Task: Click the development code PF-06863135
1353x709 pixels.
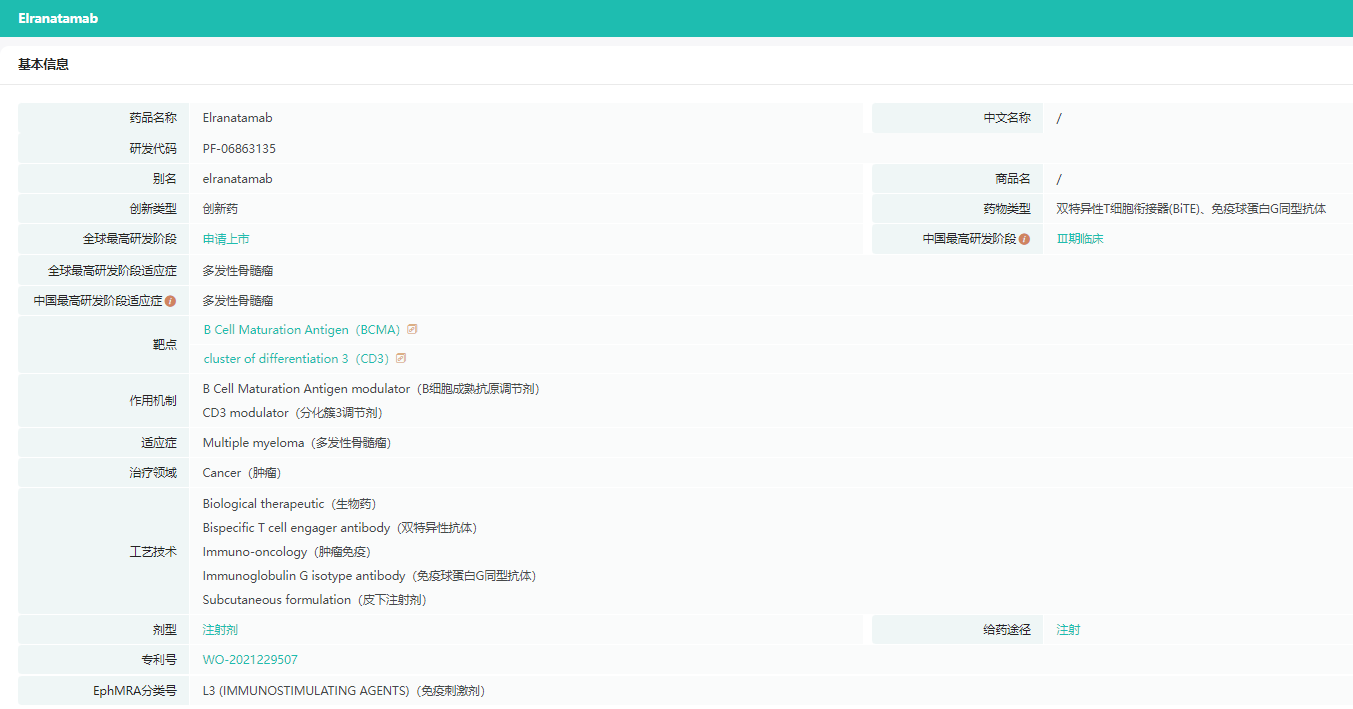Action: tap(239, 149)
